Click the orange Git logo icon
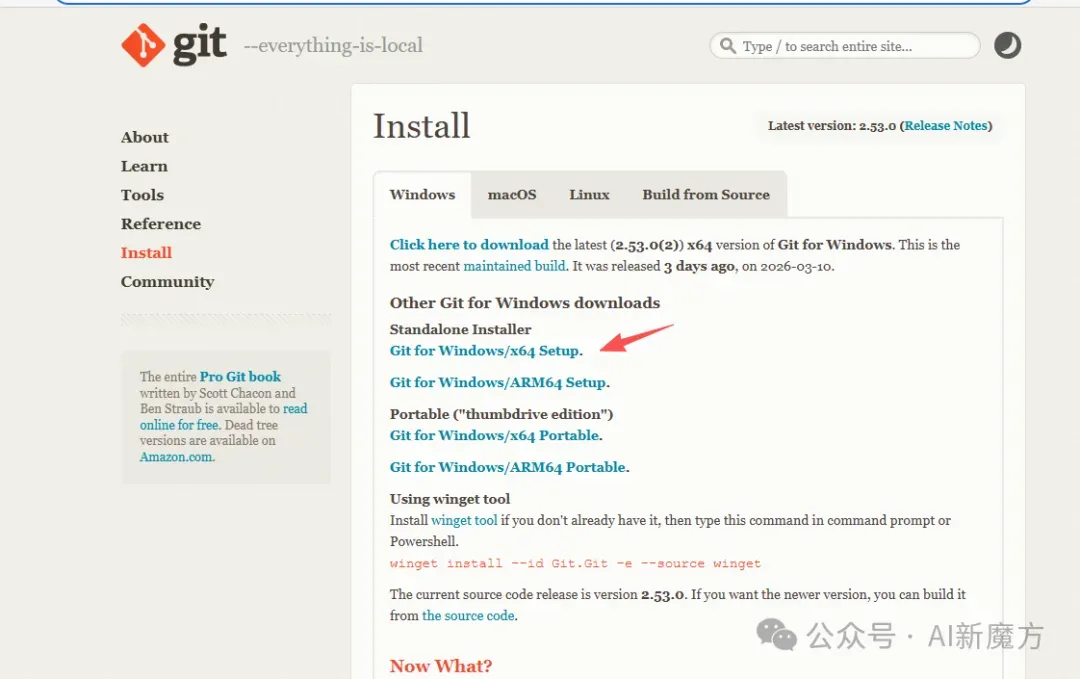The image size is (1080, 679). 143,45
